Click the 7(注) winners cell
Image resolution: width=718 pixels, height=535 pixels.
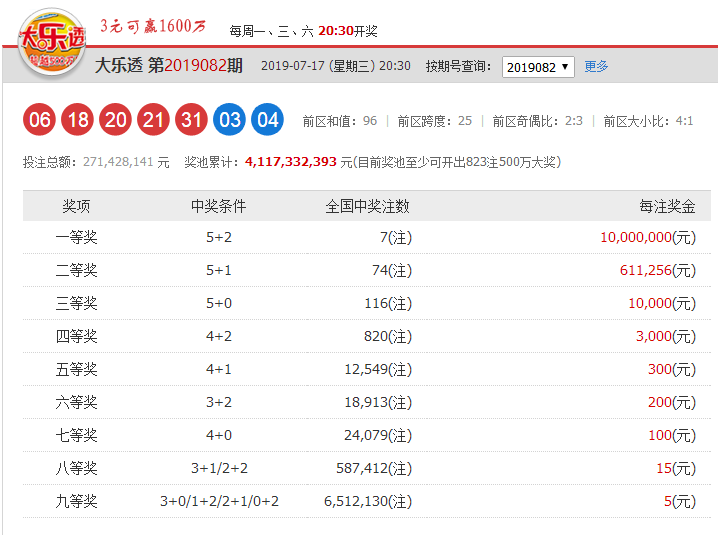point(396,237)
